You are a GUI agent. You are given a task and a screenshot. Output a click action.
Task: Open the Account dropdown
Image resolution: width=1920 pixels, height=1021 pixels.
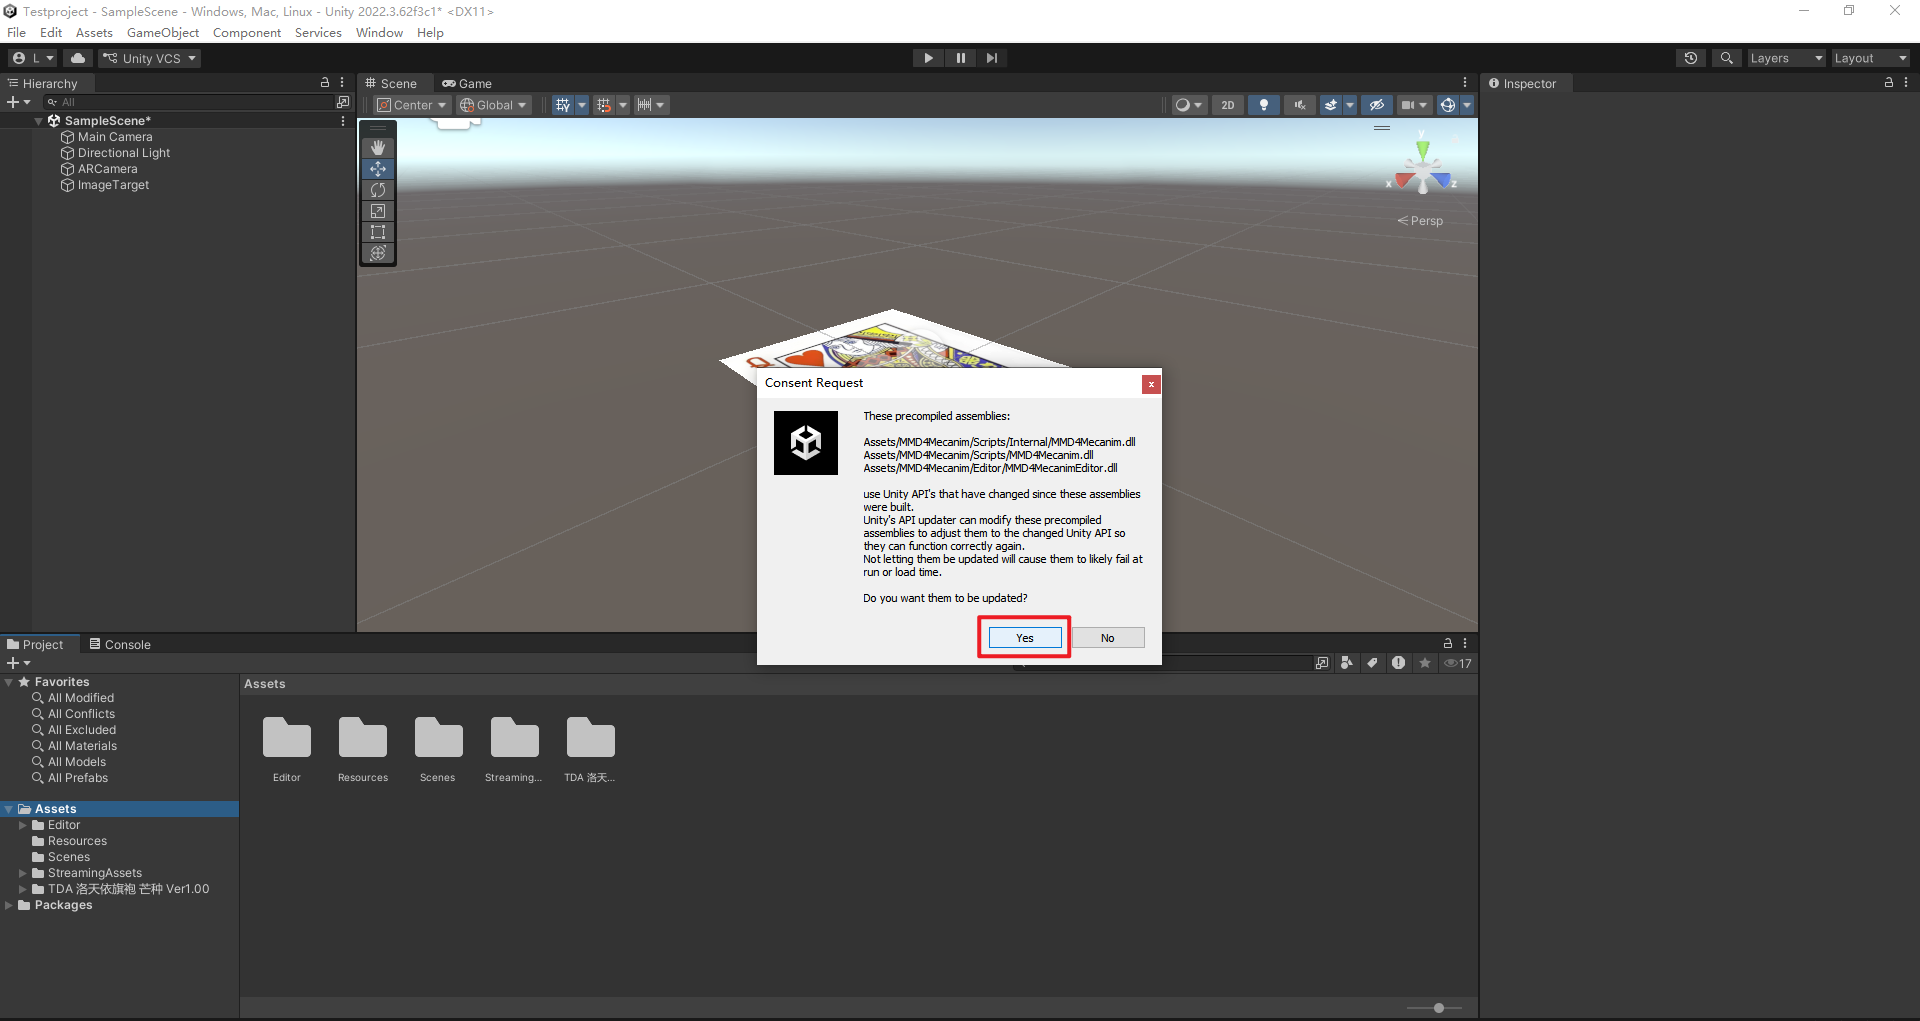click(33, 58)
